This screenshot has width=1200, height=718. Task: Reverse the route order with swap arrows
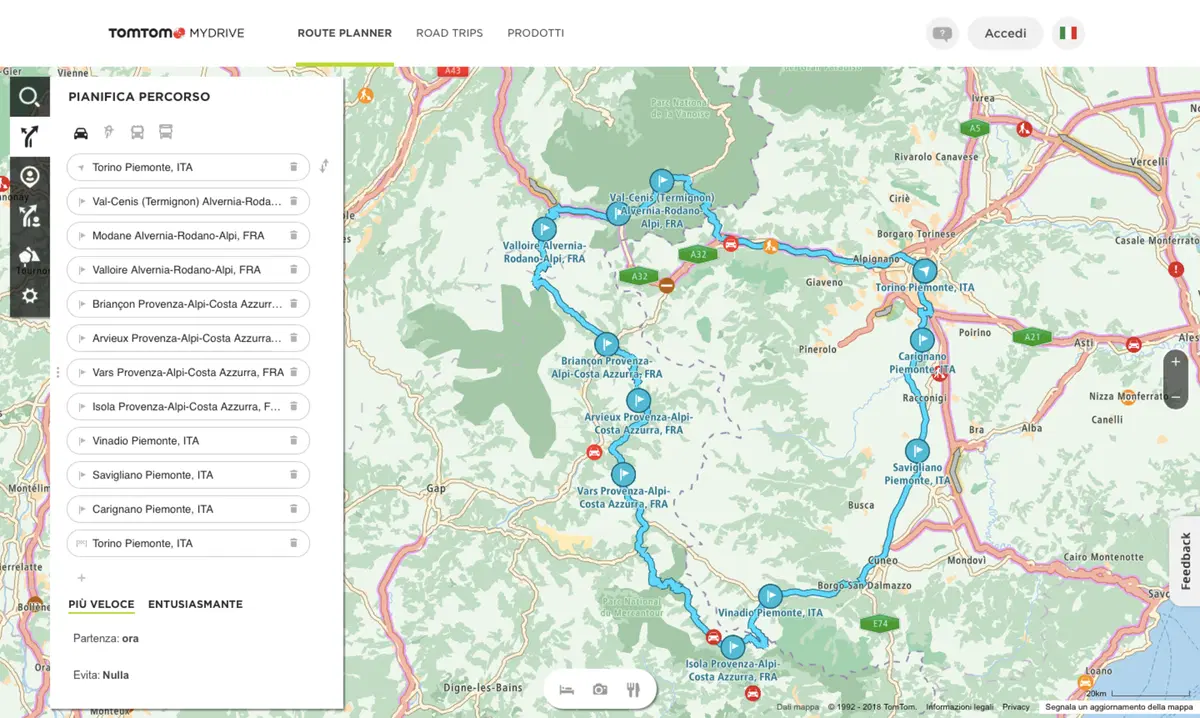[x=324, y=166]
